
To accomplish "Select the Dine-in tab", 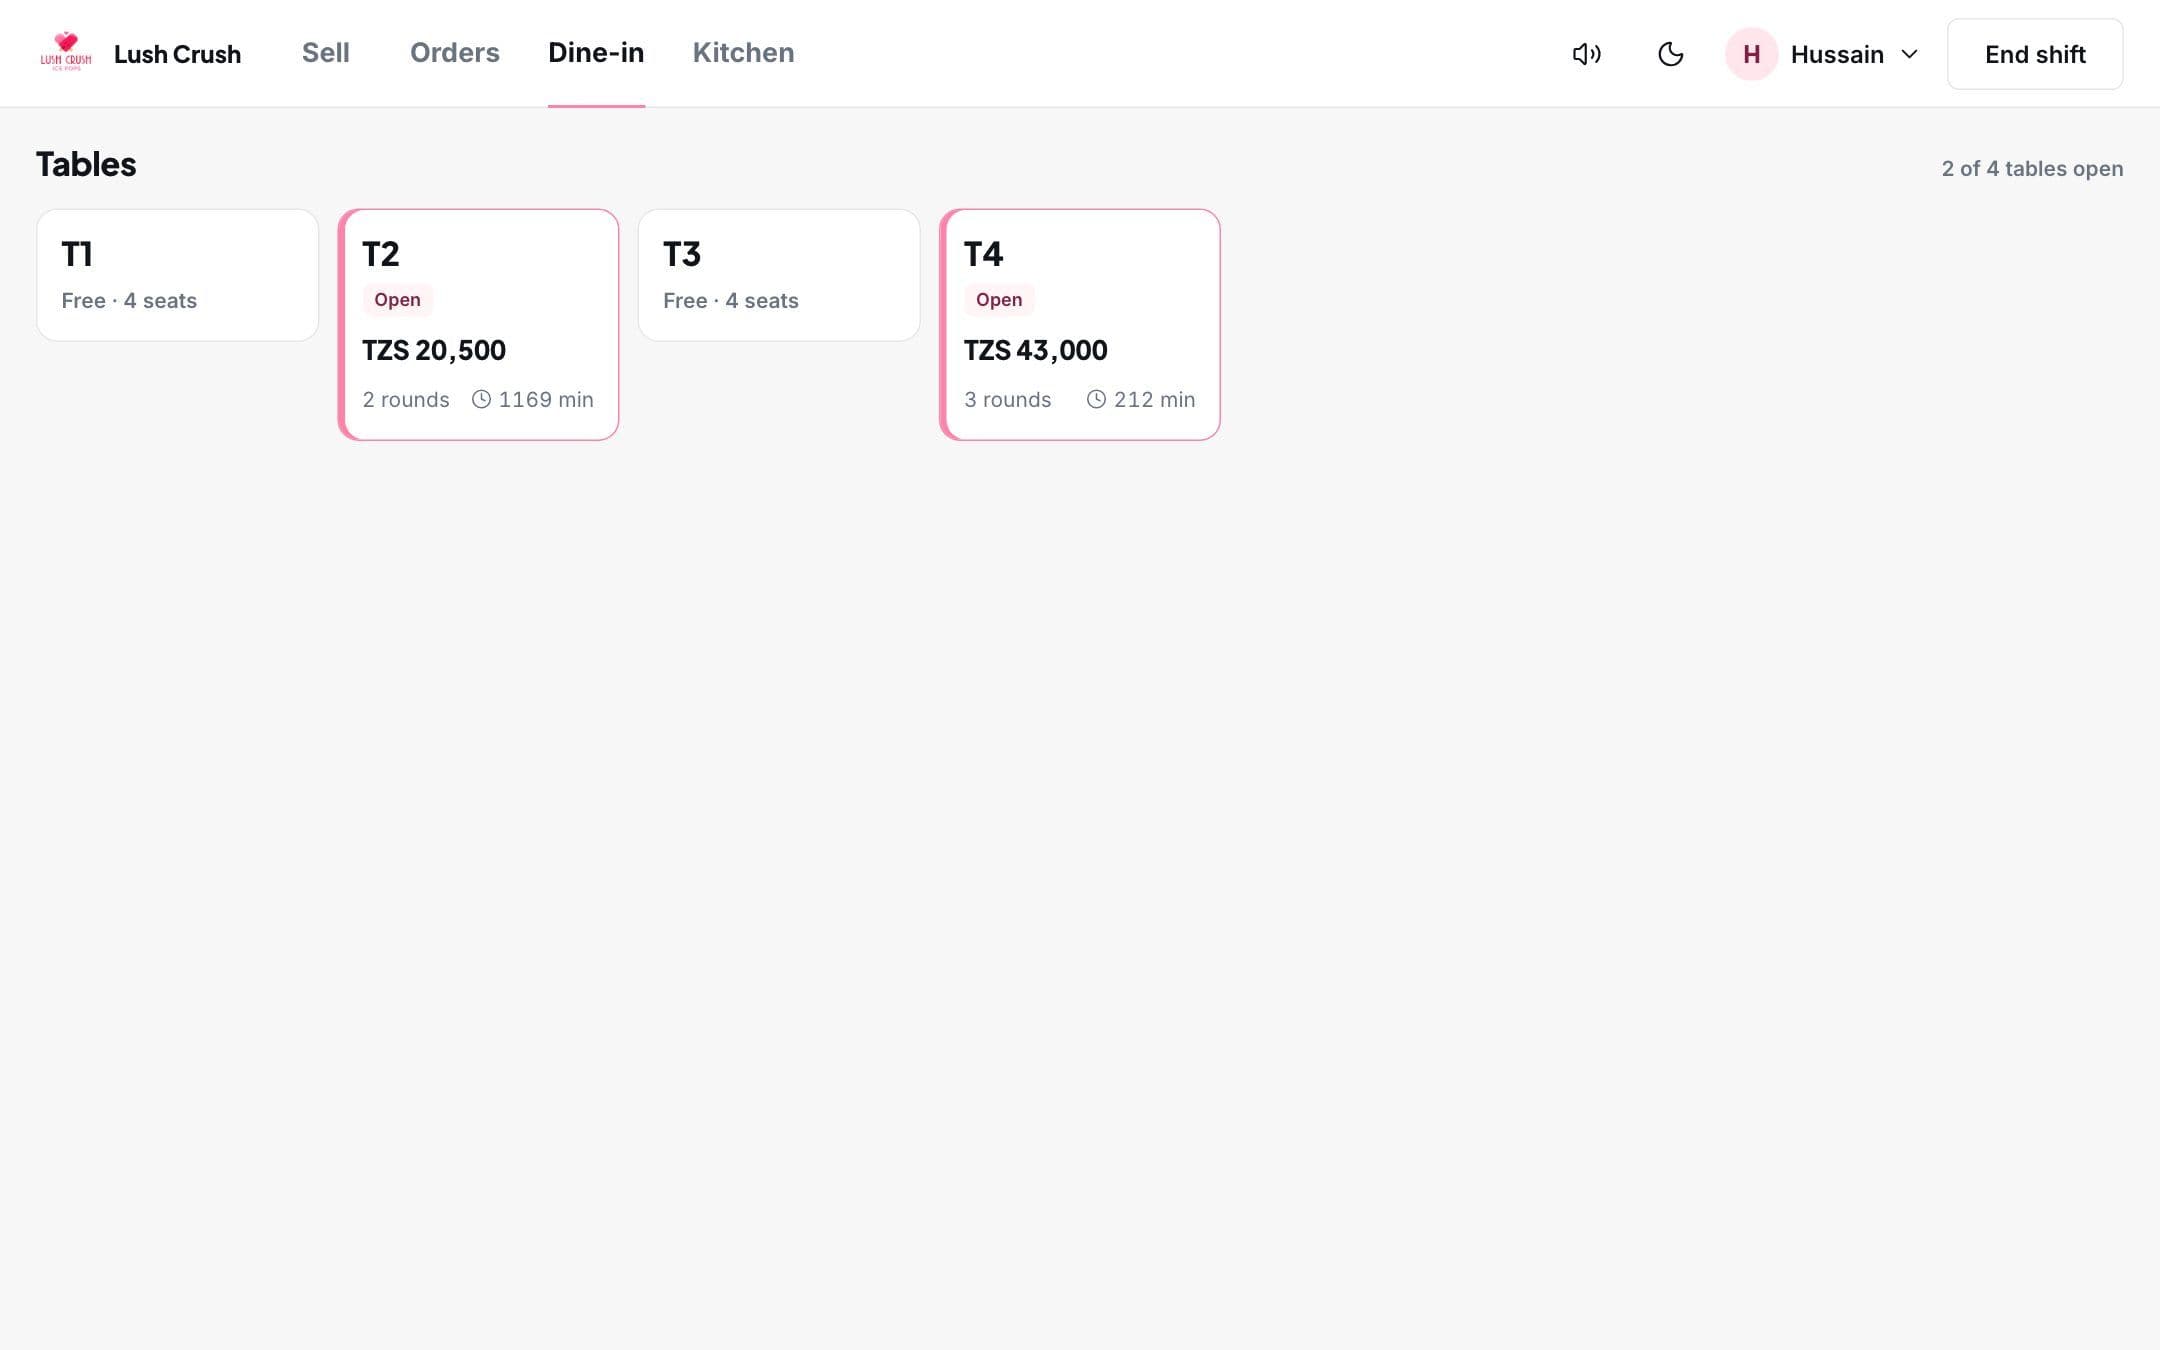I will [x=596, y=52].
